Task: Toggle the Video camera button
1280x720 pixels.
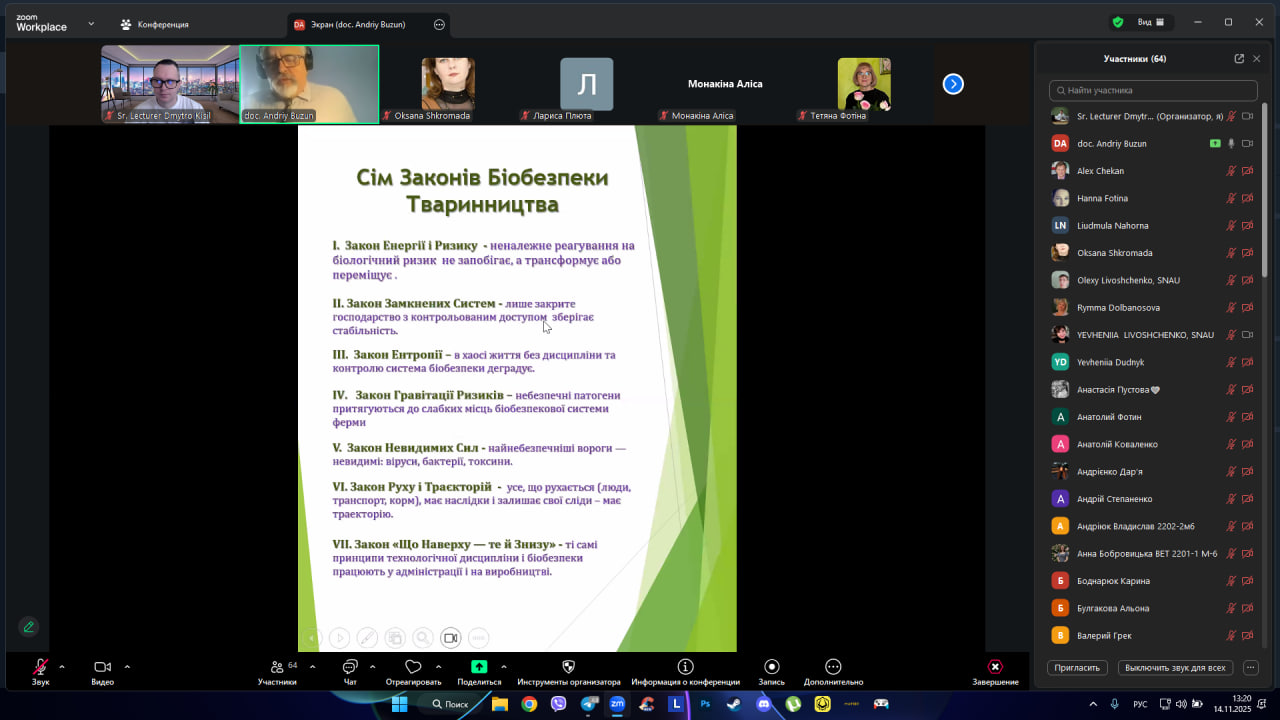Action: 102,667
